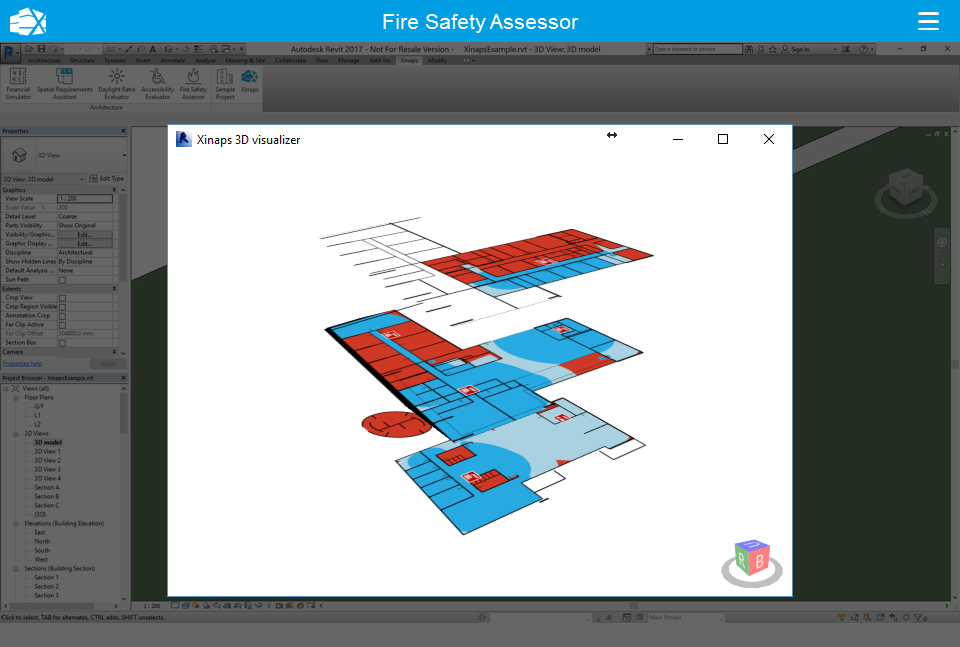Close the Project Browser panel
960x647 pixels.
point(123,378)
